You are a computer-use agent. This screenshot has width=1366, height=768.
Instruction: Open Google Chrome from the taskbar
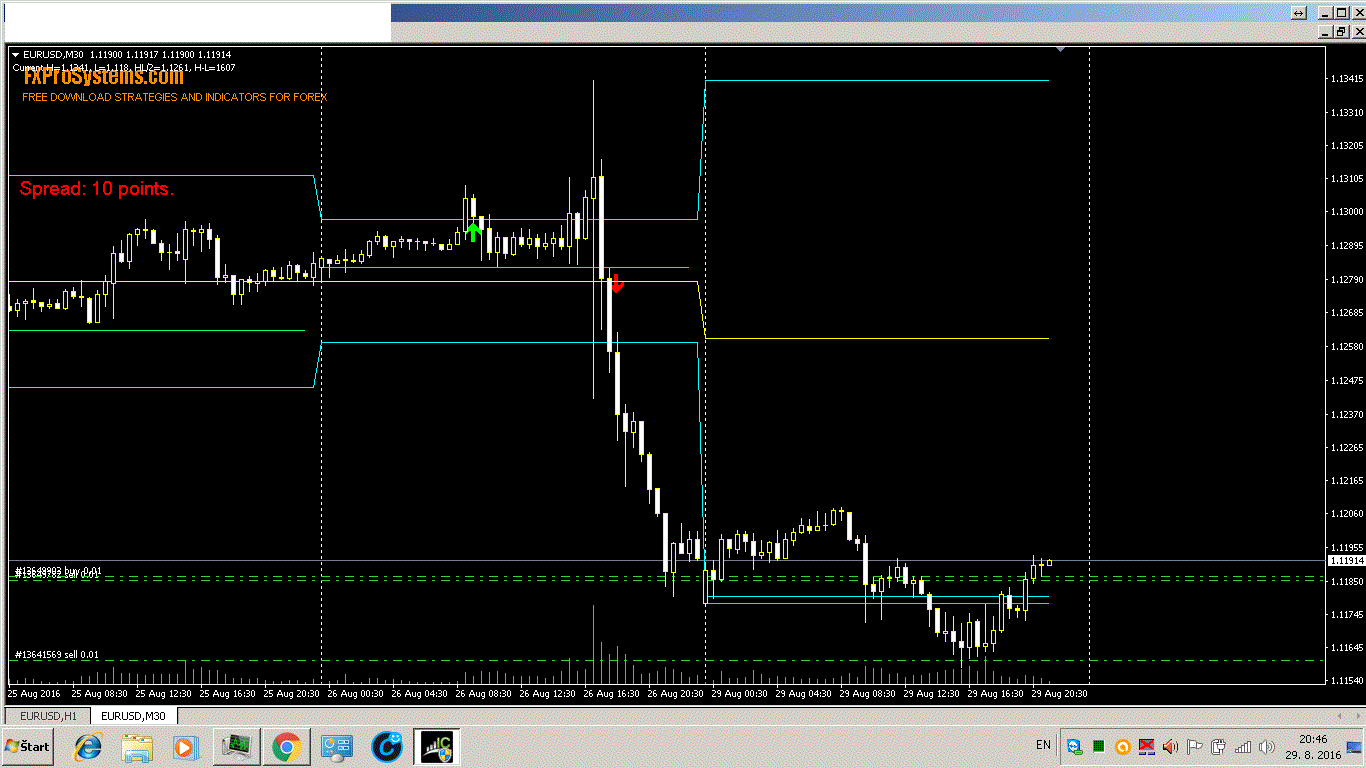pos(287,746)
